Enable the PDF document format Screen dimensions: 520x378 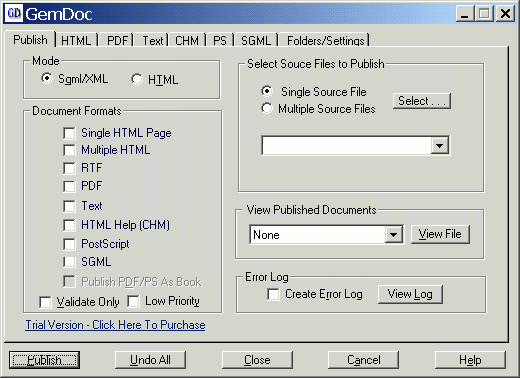[x=69, y=186]
